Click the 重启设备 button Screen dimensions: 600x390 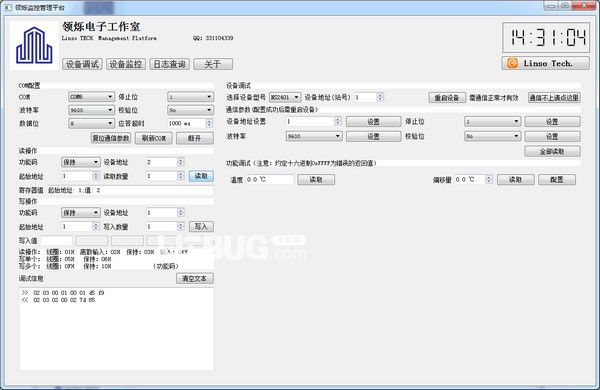[x=447, y=98]
